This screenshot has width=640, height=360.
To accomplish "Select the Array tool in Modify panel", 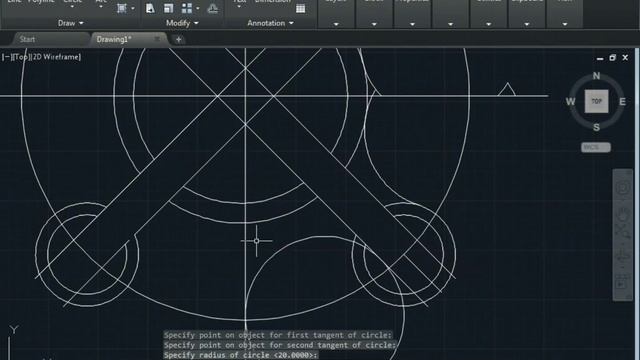I will [187, 8].
